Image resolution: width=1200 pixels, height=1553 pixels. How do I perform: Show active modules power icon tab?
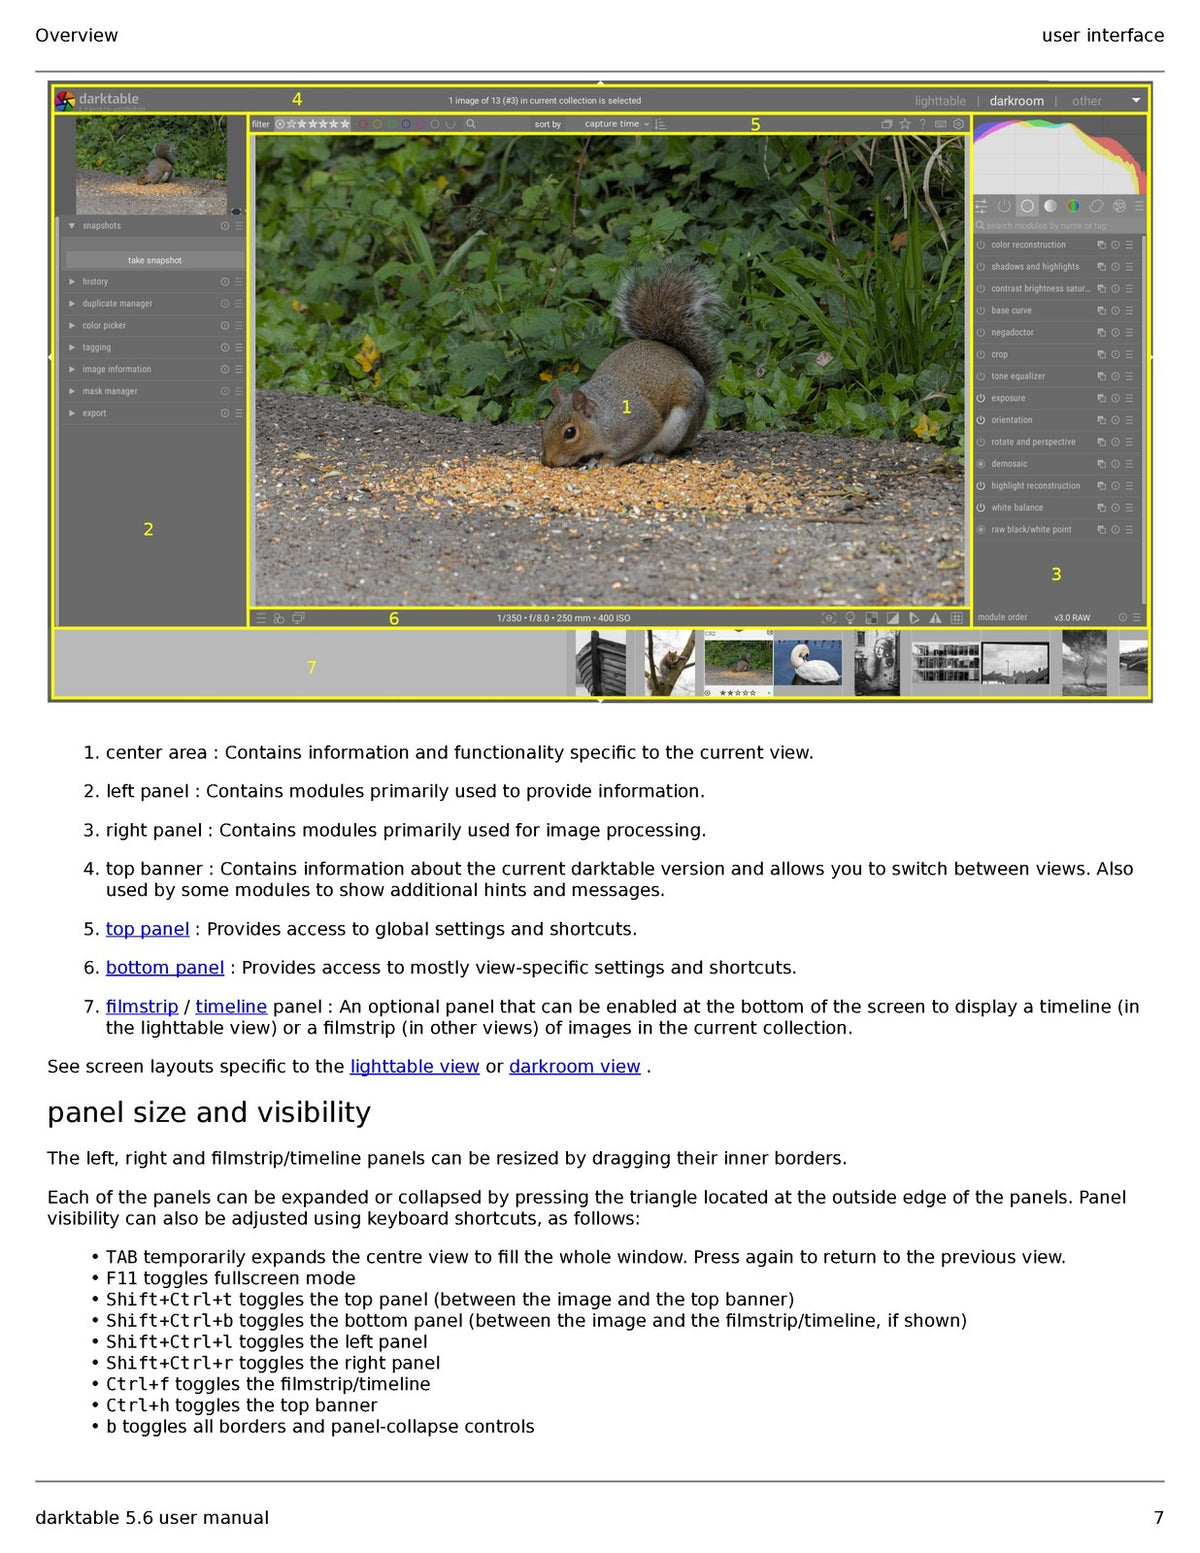click(1004, 206)
